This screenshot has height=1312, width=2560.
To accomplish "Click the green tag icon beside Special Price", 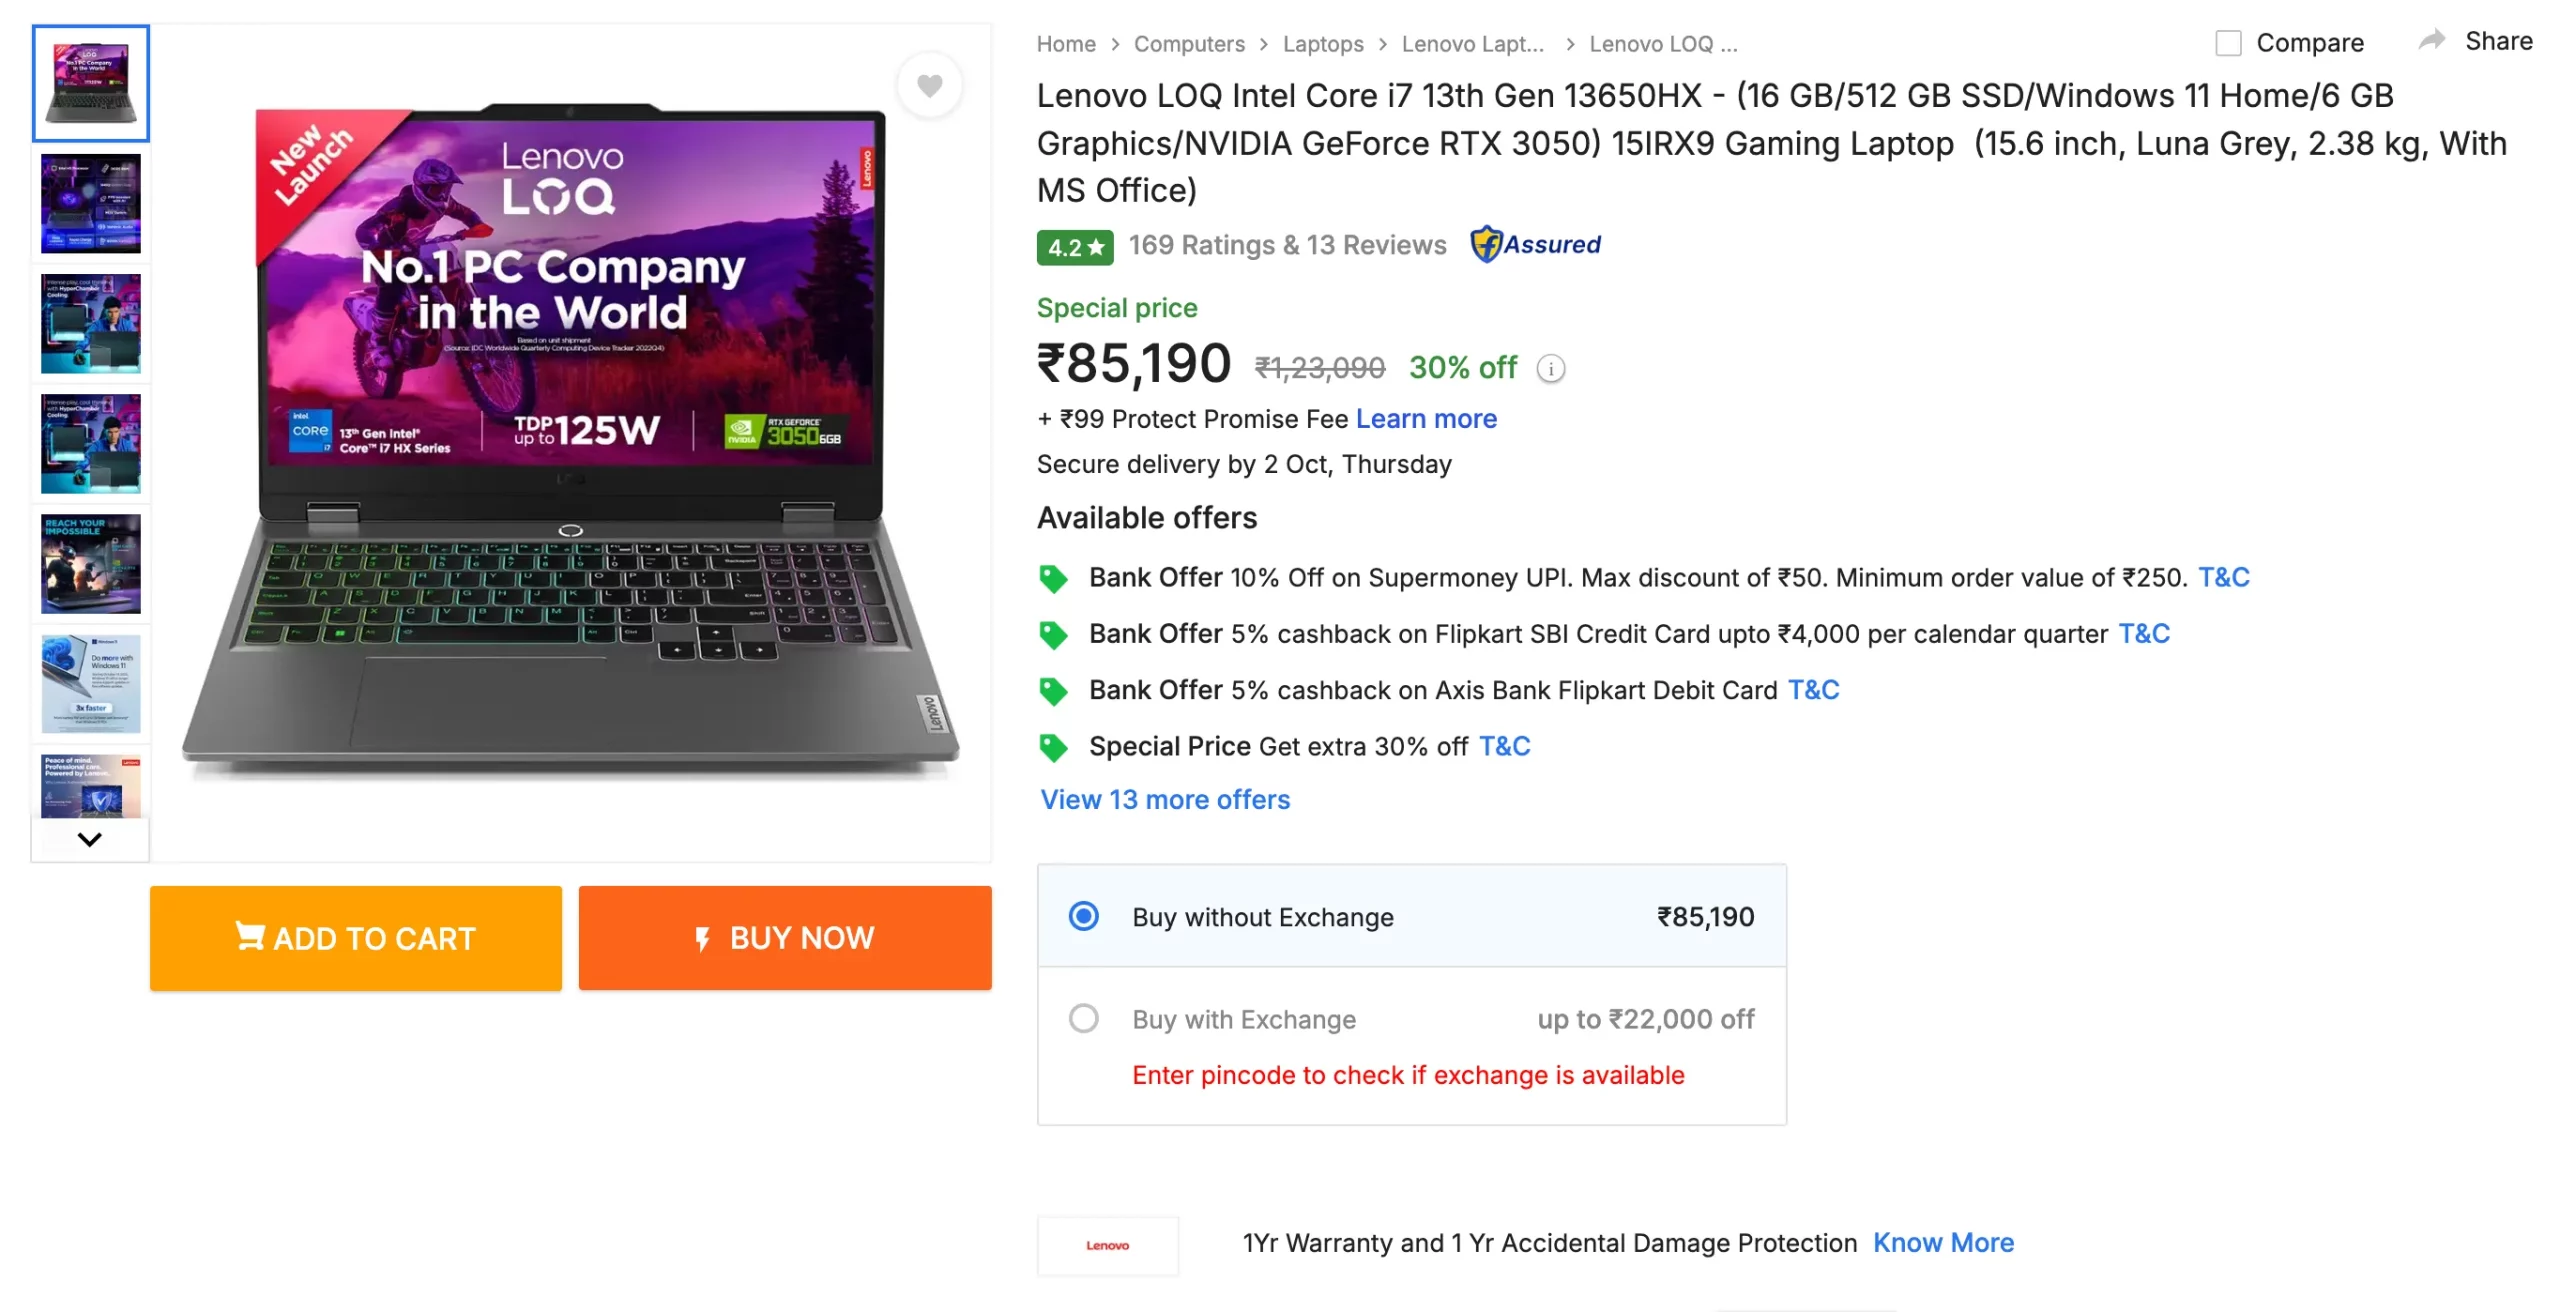I will pyautogui.click(x=1053, y=746).
